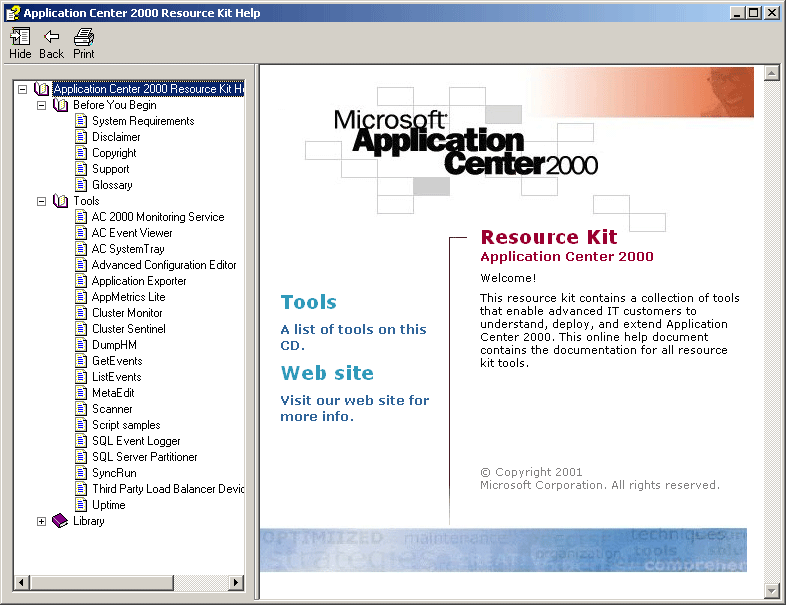The width and height of the screenshot is (786, 605).
Task: Follow the blue Tools heading link
Action: (308, 302)
